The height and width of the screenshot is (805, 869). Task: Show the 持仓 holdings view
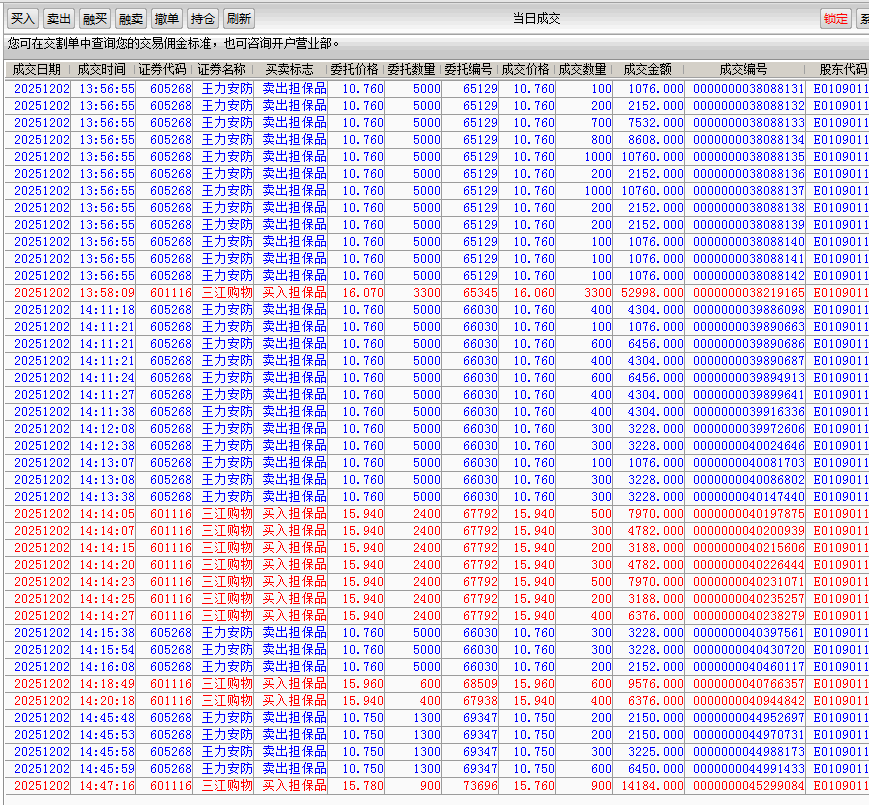click(203, 19)
